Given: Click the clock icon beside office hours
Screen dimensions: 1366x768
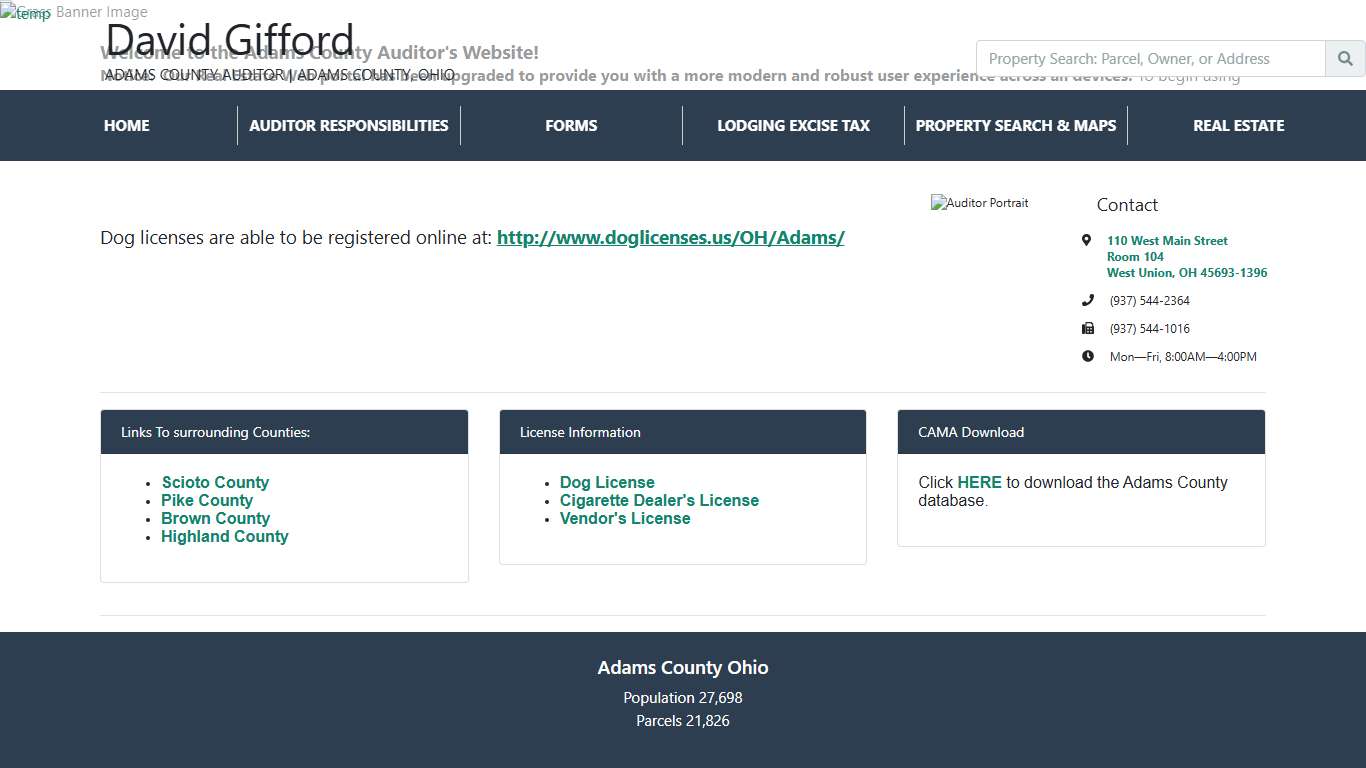Looking at the screenshot, I should (1087, 355).
